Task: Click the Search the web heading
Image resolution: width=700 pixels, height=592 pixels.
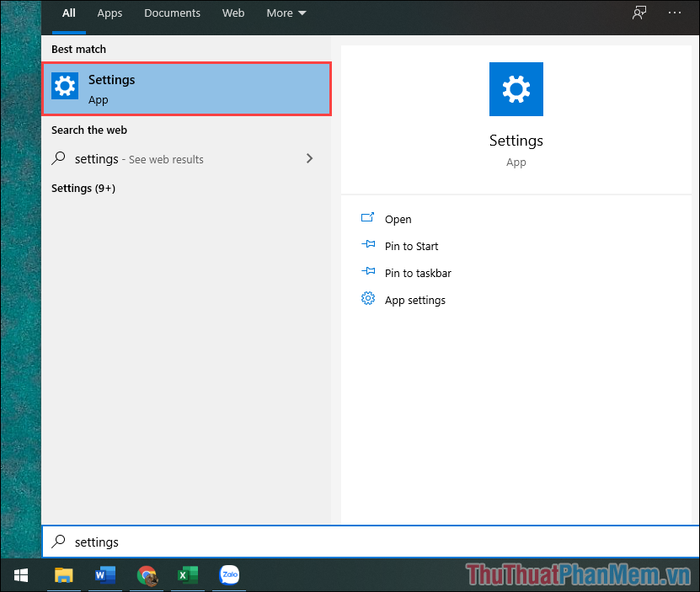Action: tap(89, 130)
